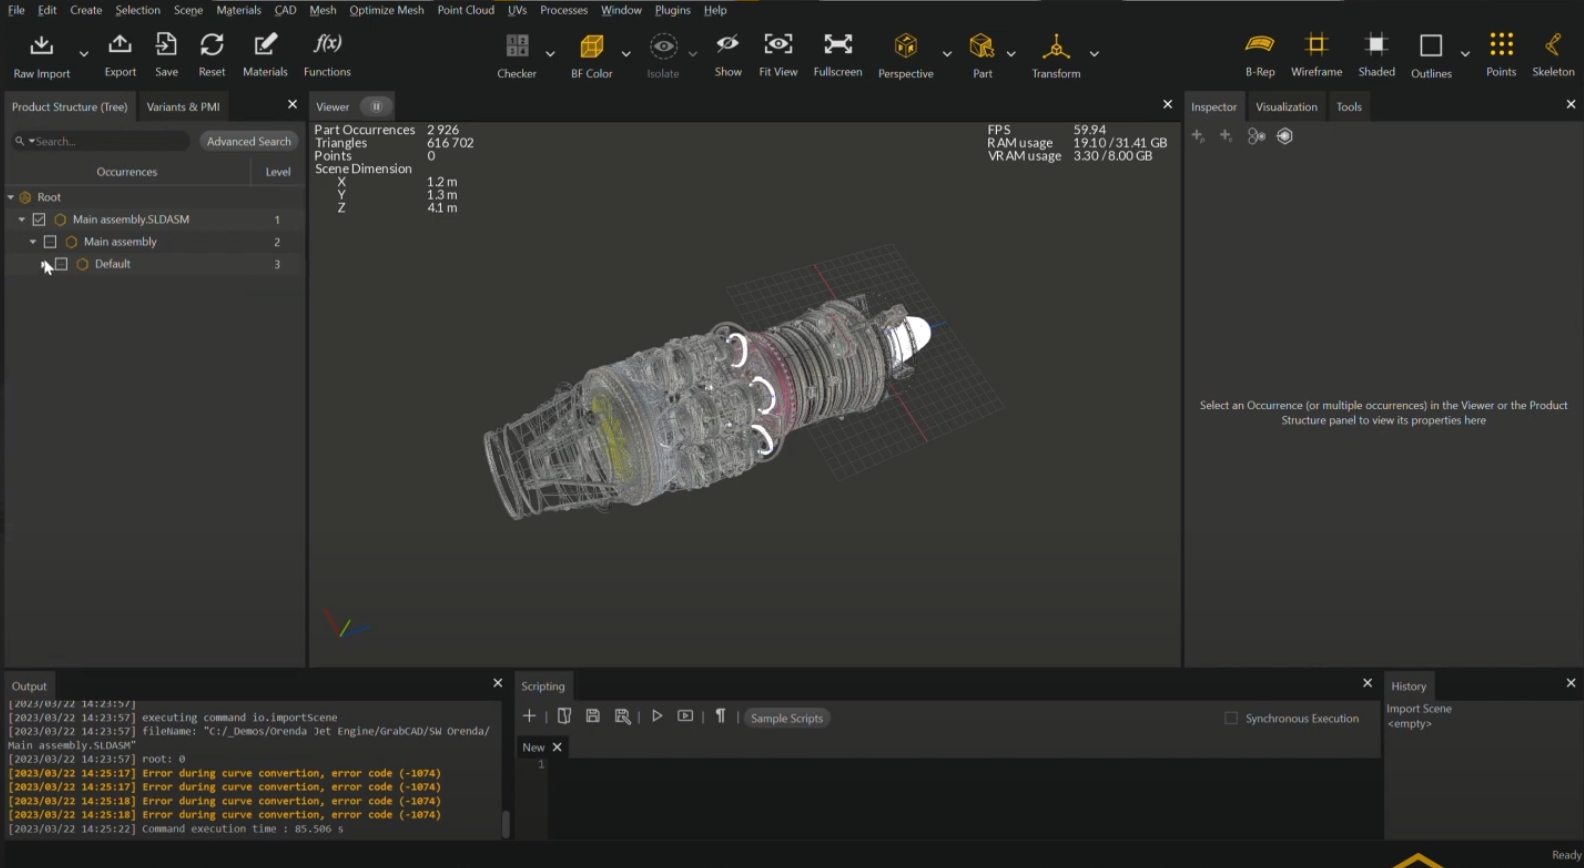Open the Outlines dropdown arrow
1584x868 pixels.
pyautogui.click(x=1465, y=54)
